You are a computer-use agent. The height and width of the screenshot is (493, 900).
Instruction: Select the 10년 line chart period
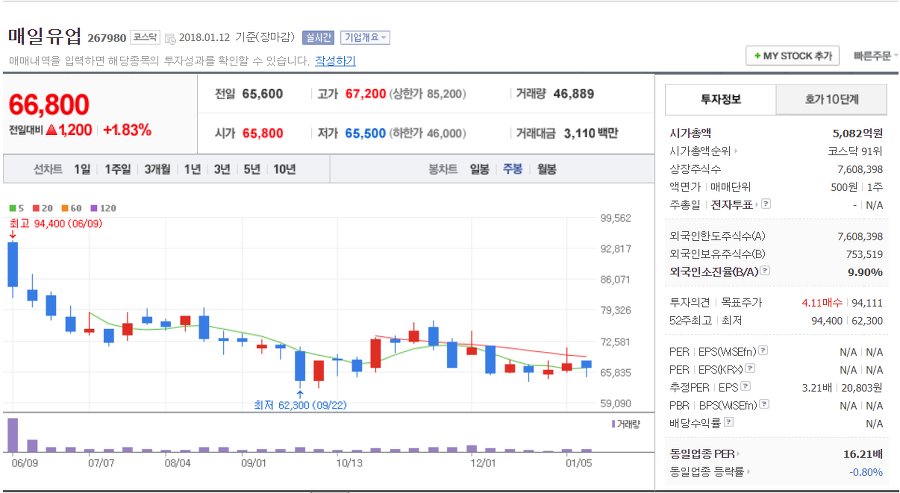[285, 169]
